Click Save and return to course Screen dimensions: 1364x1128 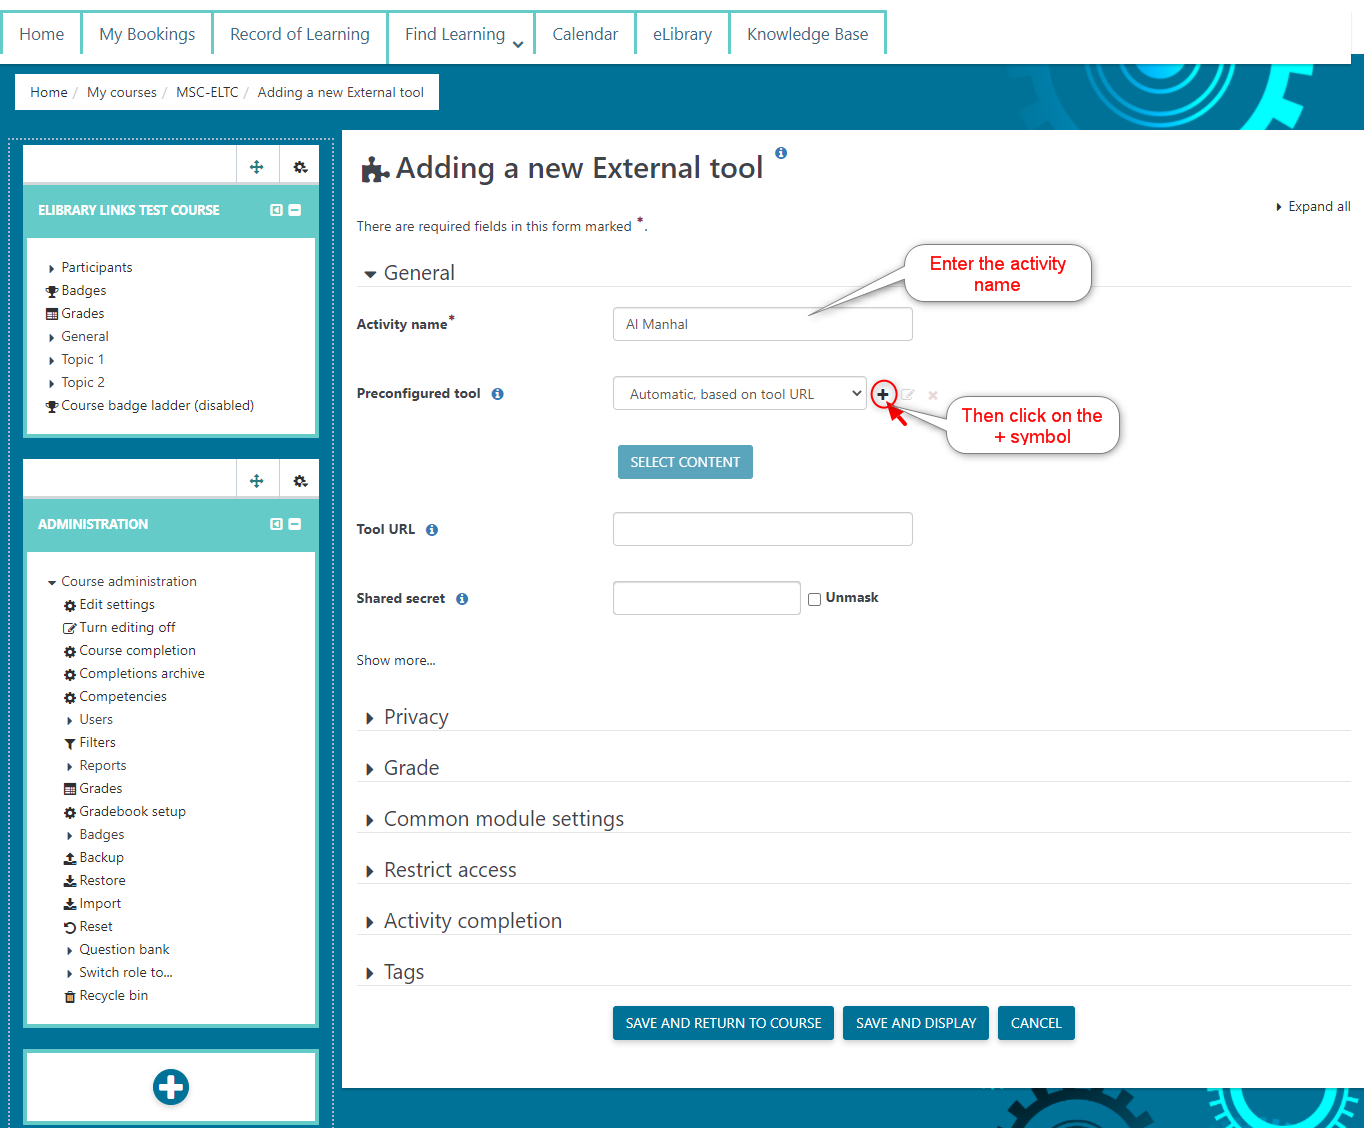723,1023
